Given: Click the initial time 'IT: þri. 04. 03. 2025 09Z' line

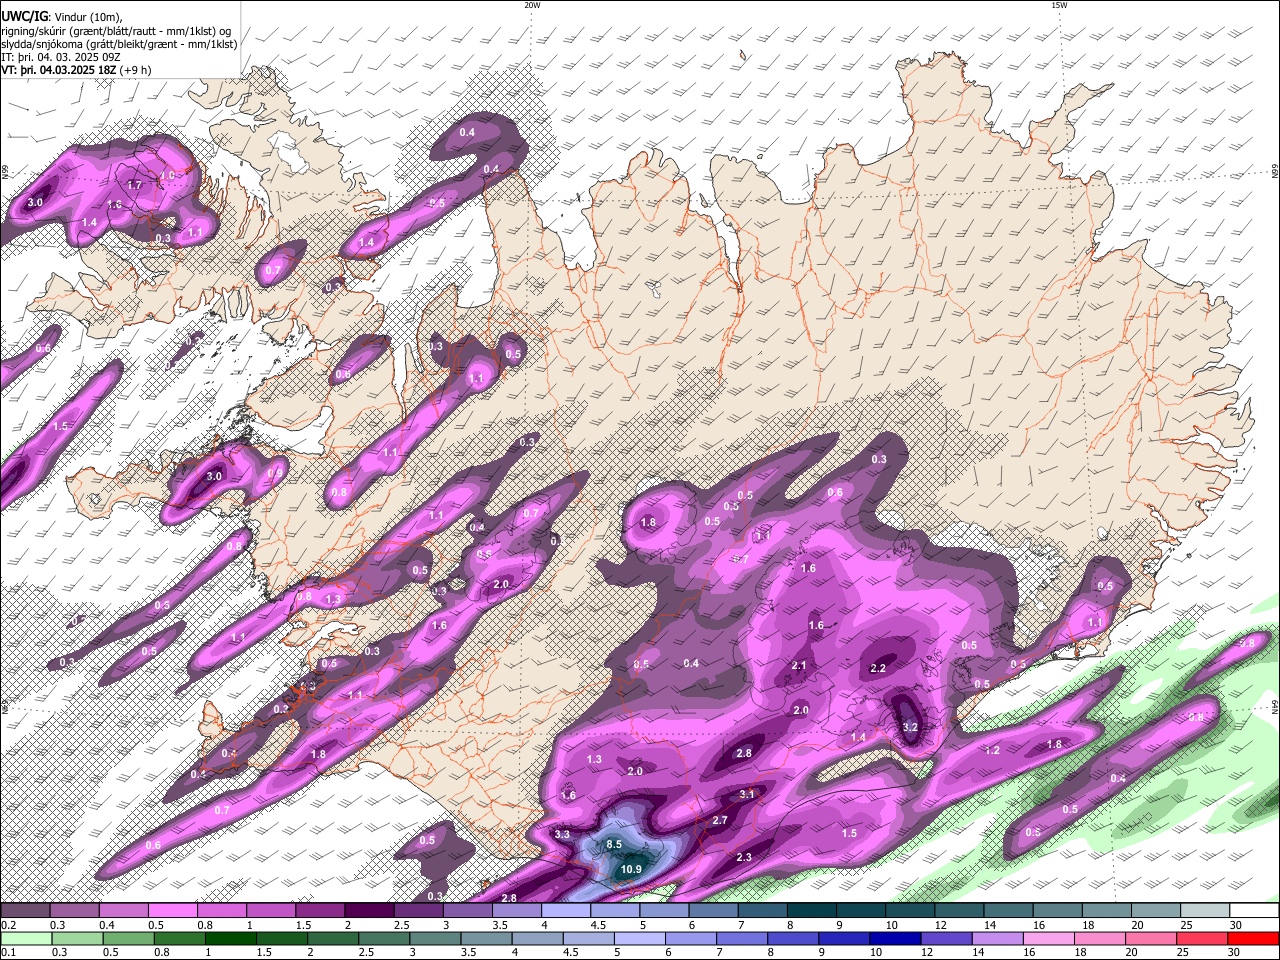Looking at the screenshot, I should 60,57.
